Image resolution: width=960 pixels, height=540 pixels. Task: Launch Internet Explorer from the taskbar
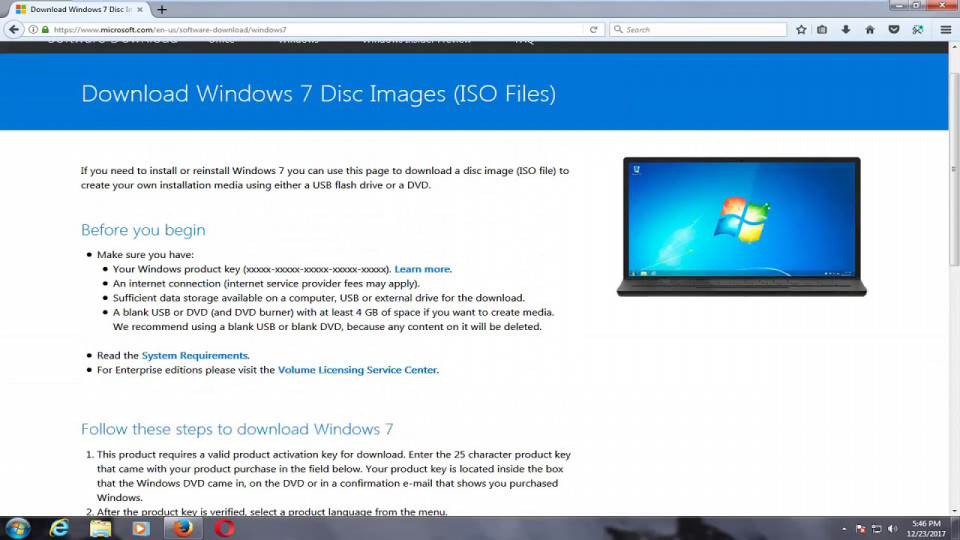59,528
